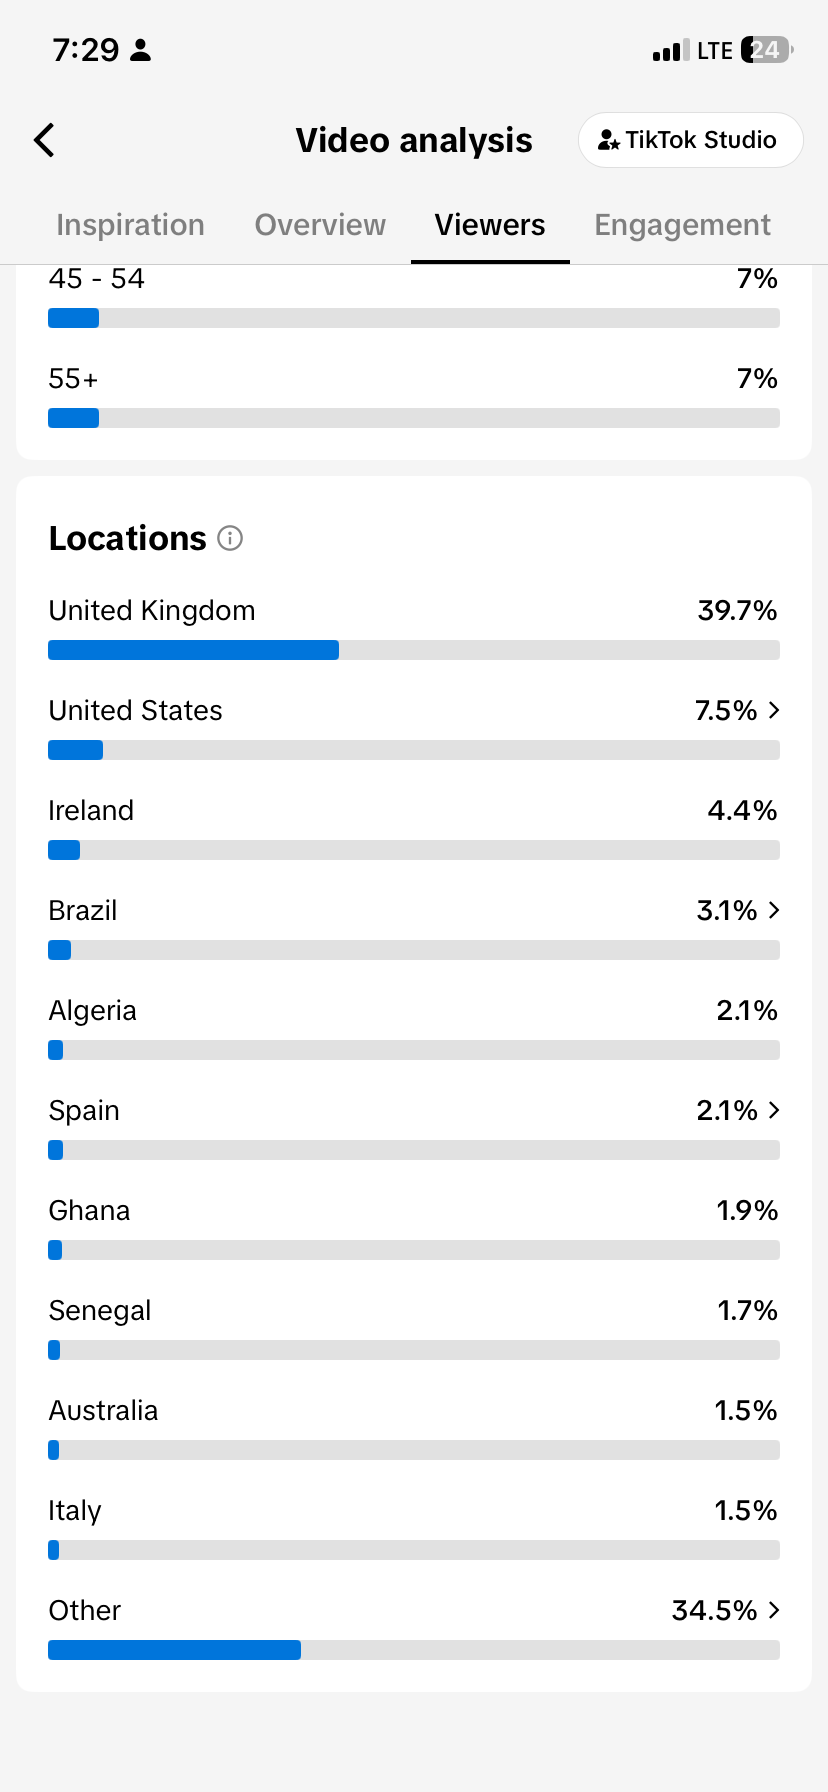Image resolution: width=828 pixels, height=1792 pixels.
Task: Tap the Algeria location label
Action: [x=93, y=1011]
